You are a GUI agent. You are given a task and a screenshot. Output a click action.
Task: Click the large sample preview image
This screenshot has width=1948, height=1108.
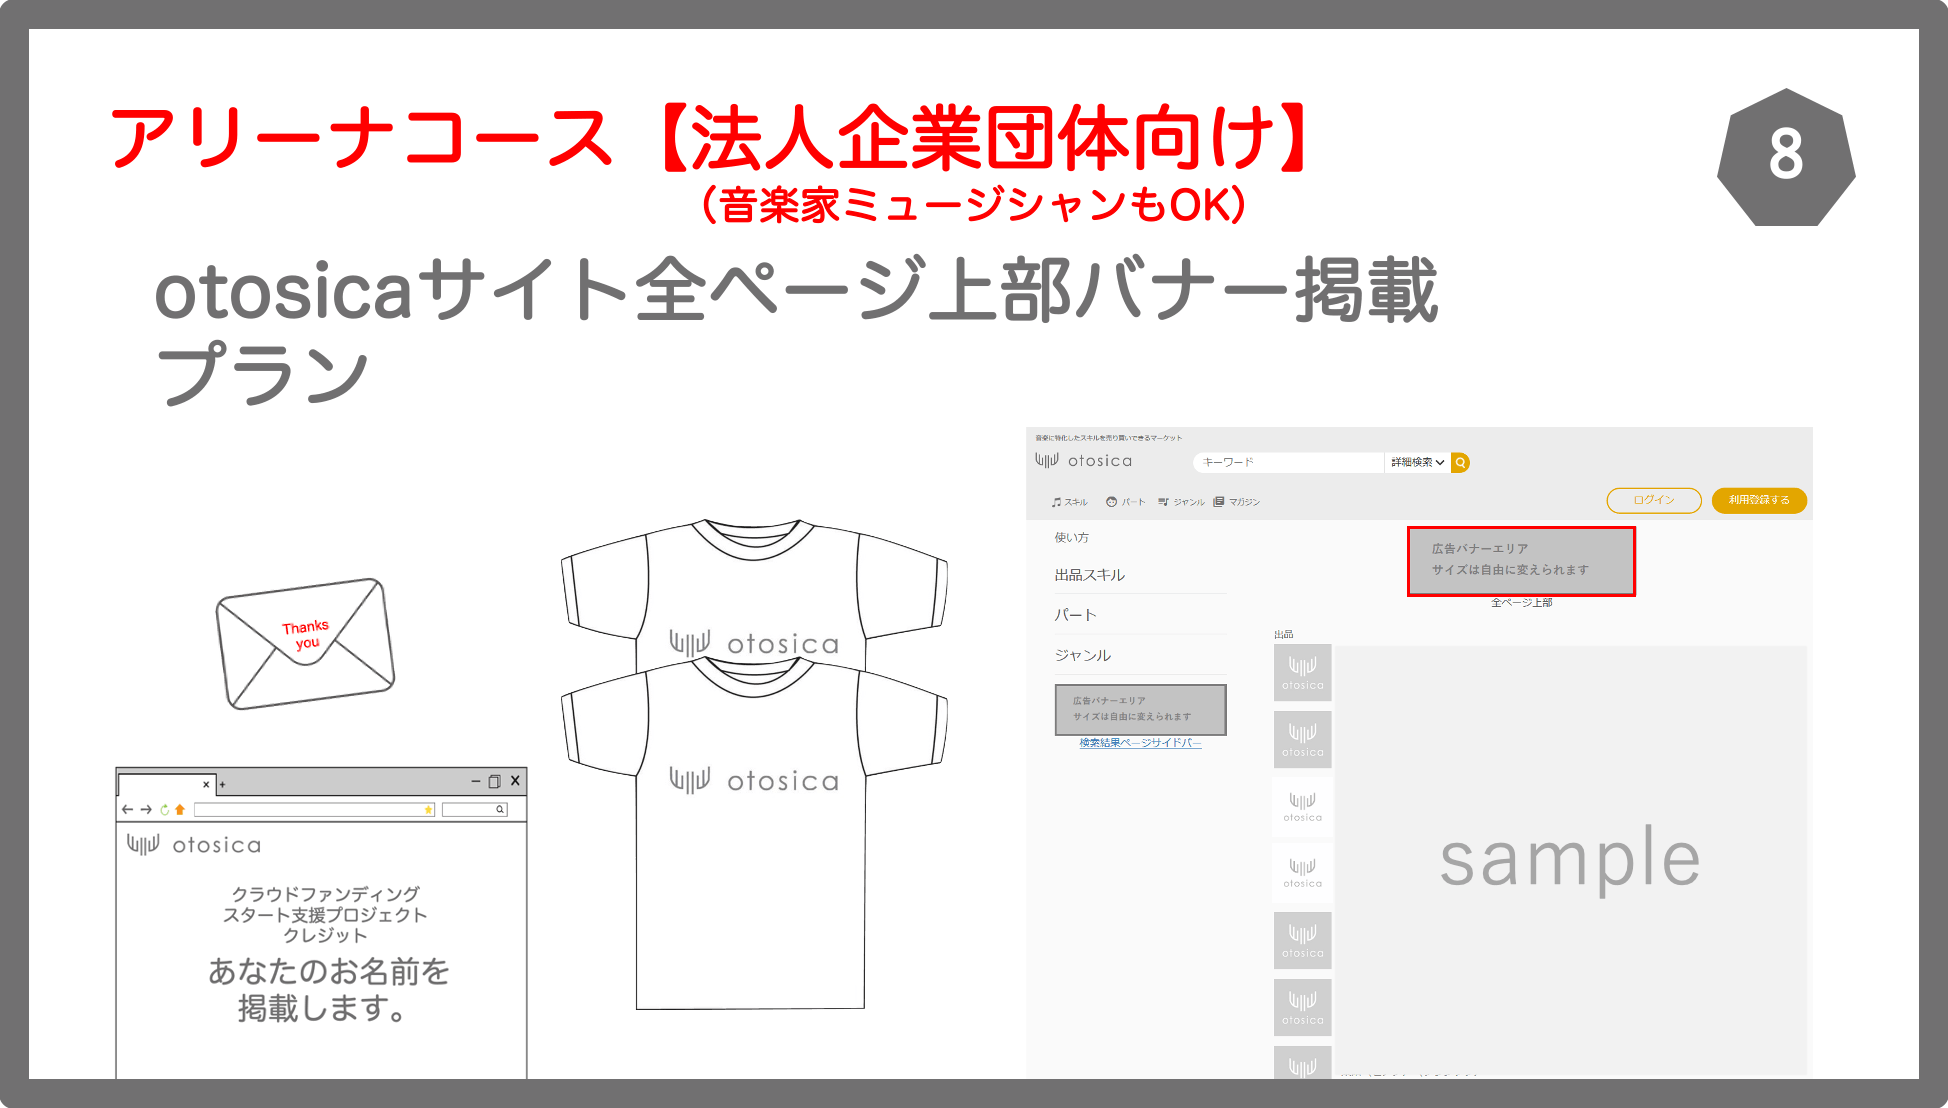tap(1571, 860)
